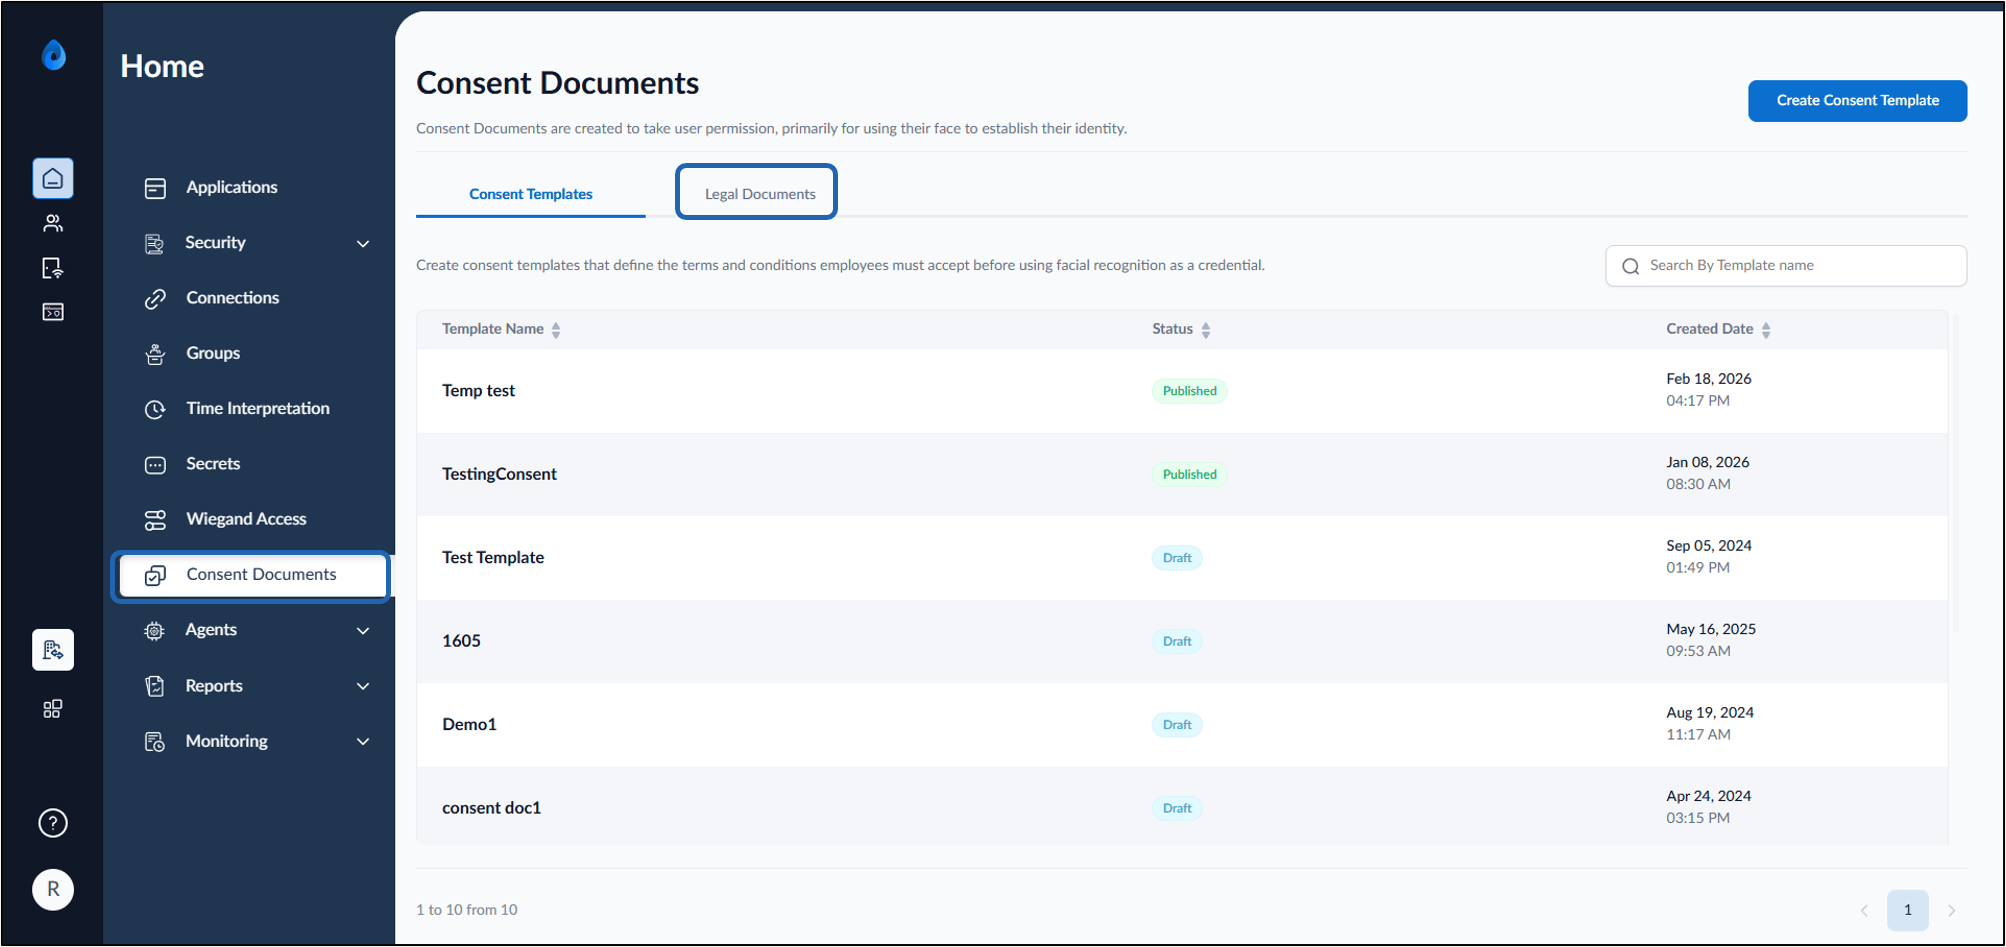Click the Connections link icon
Image resolution: width=2006 pixels, height=947 pixels.
point(155,298)
